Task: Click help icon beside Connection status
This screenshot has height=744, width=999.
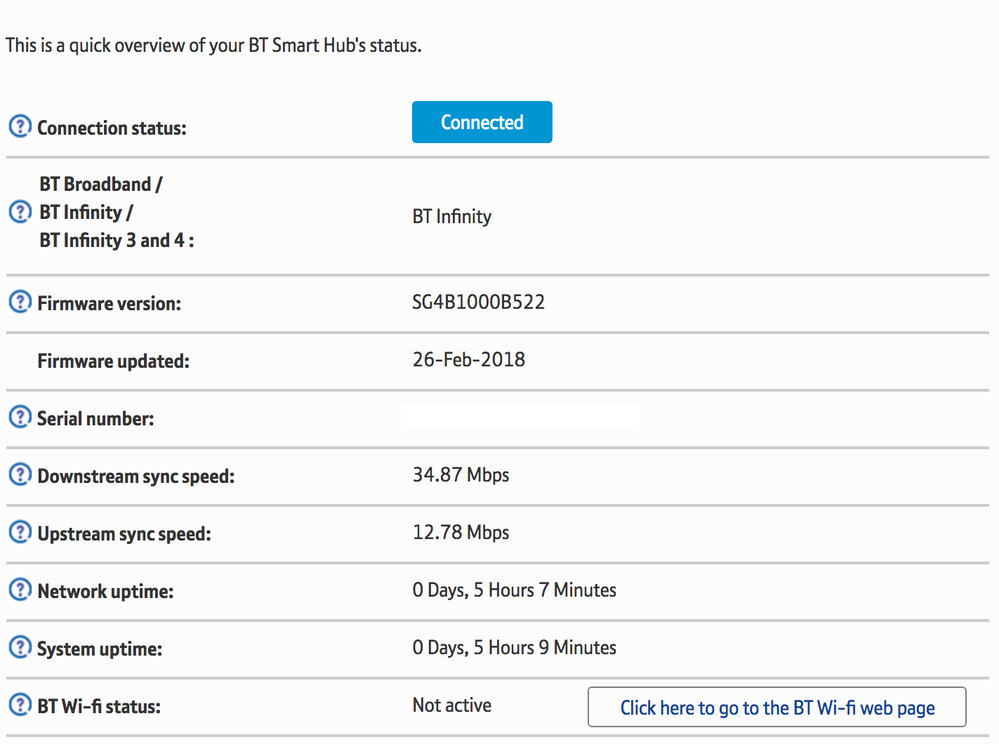Action: tap(20, 128)
